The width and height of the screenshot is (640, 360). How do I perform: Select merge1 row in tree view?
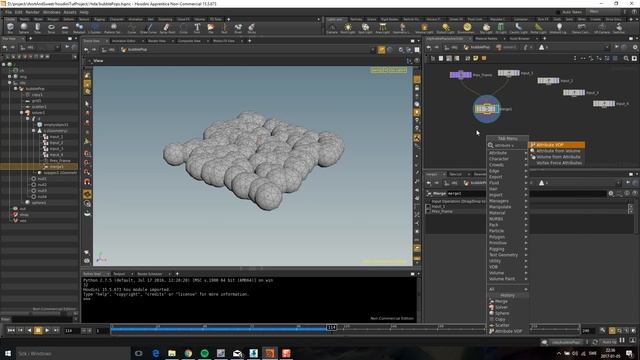tap(39, 167)
